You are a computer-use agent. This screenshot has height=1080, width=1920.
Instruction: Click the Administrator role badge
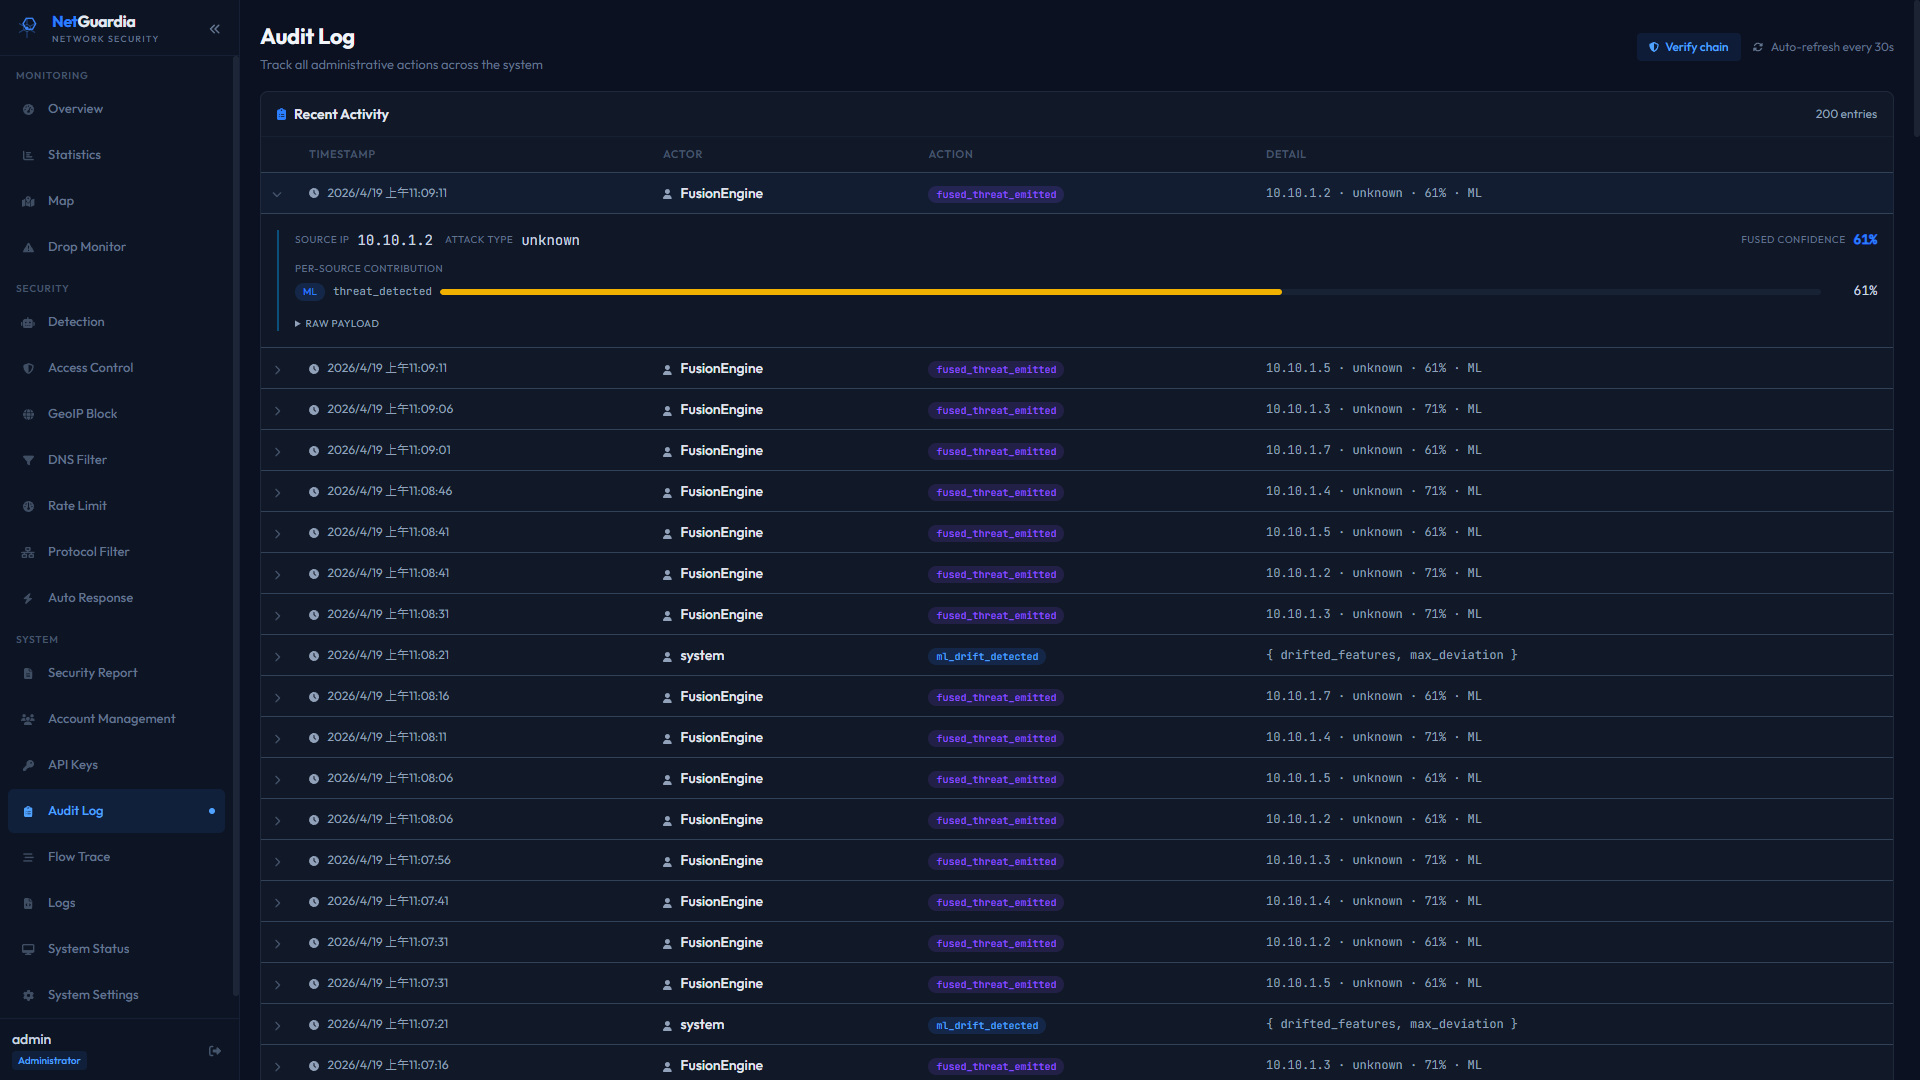tap(49, 1061)
